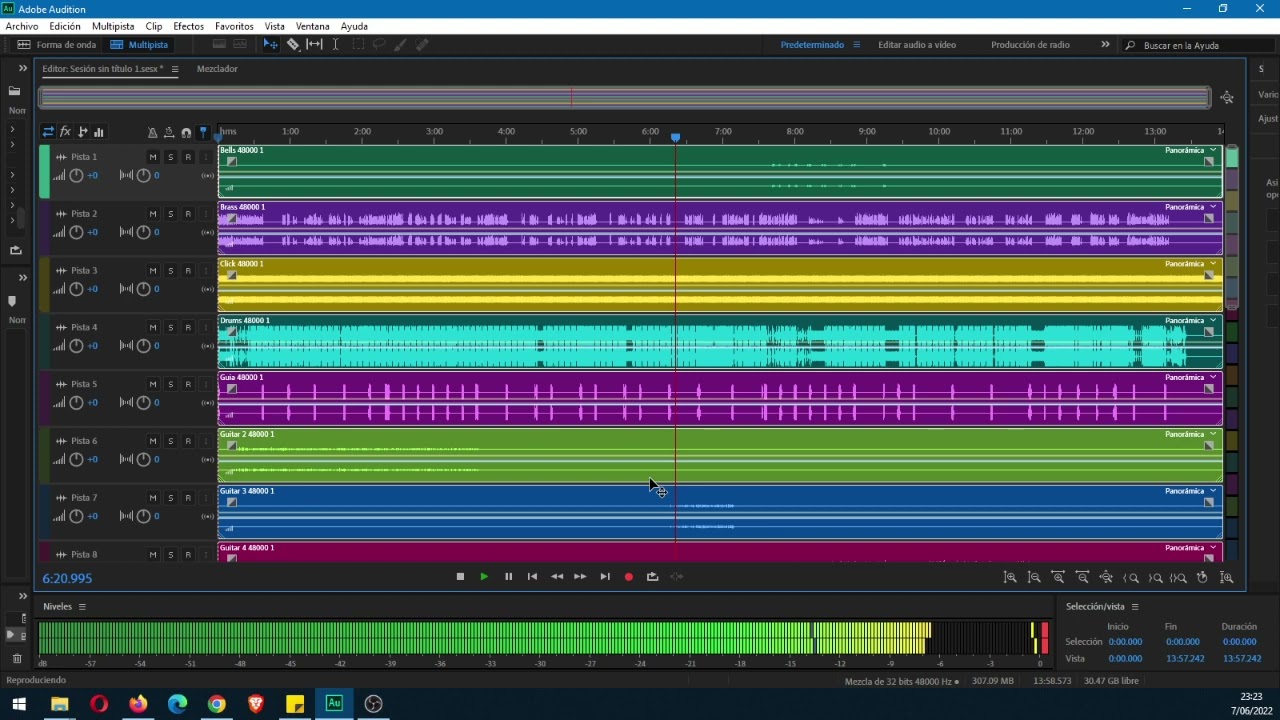1280x720 pixels.
Task: Open Selección/vista panel menu
Action: point(1135,607)
